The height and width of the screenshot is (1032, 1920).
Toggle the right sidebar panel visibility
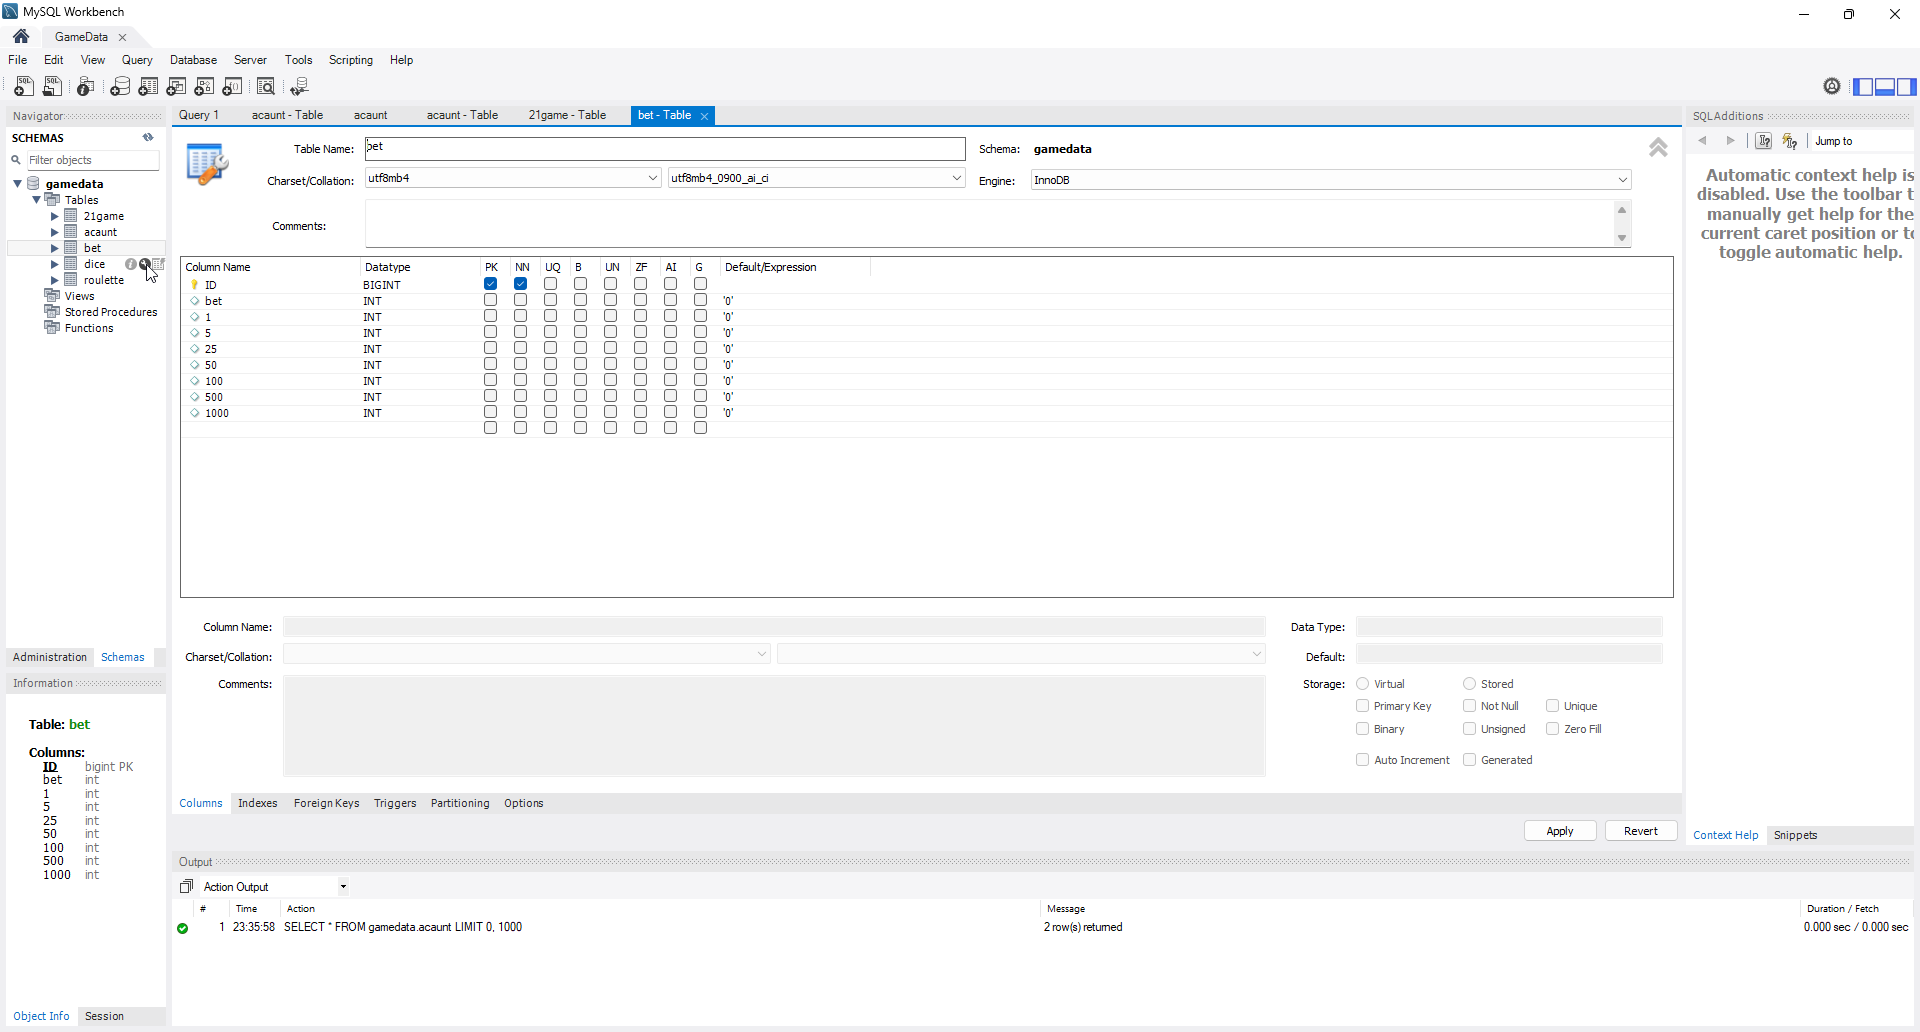pyautogui.click(x=1906, y=87)
